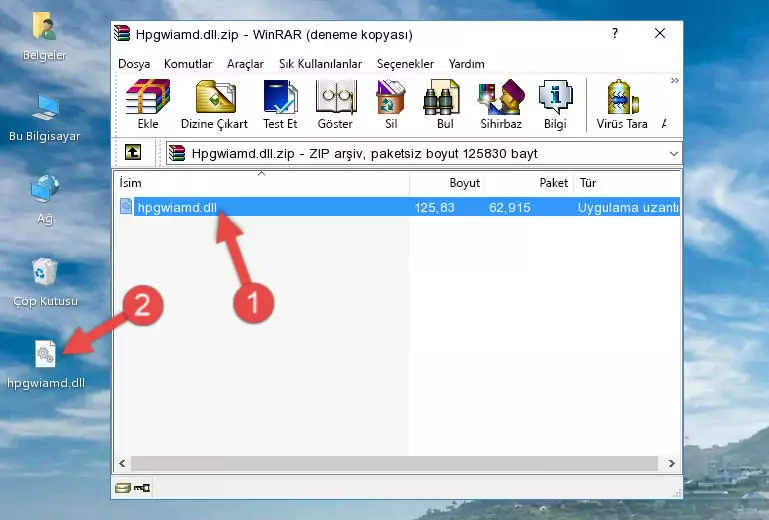
Task: Click the 62,915 packed size cell
Action: 510,208
